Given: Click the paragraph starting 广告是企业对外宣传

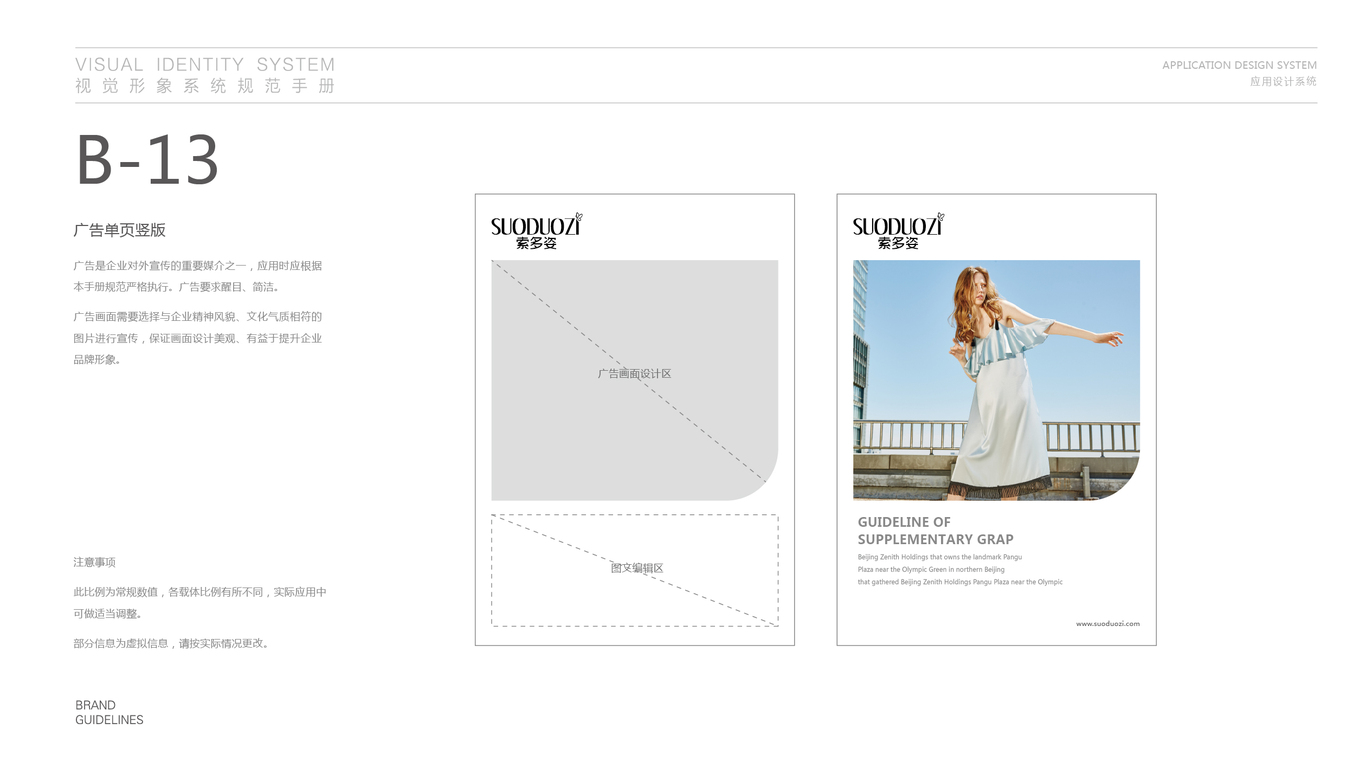Looking at the screenshot, I should click(x=198, y=276).
